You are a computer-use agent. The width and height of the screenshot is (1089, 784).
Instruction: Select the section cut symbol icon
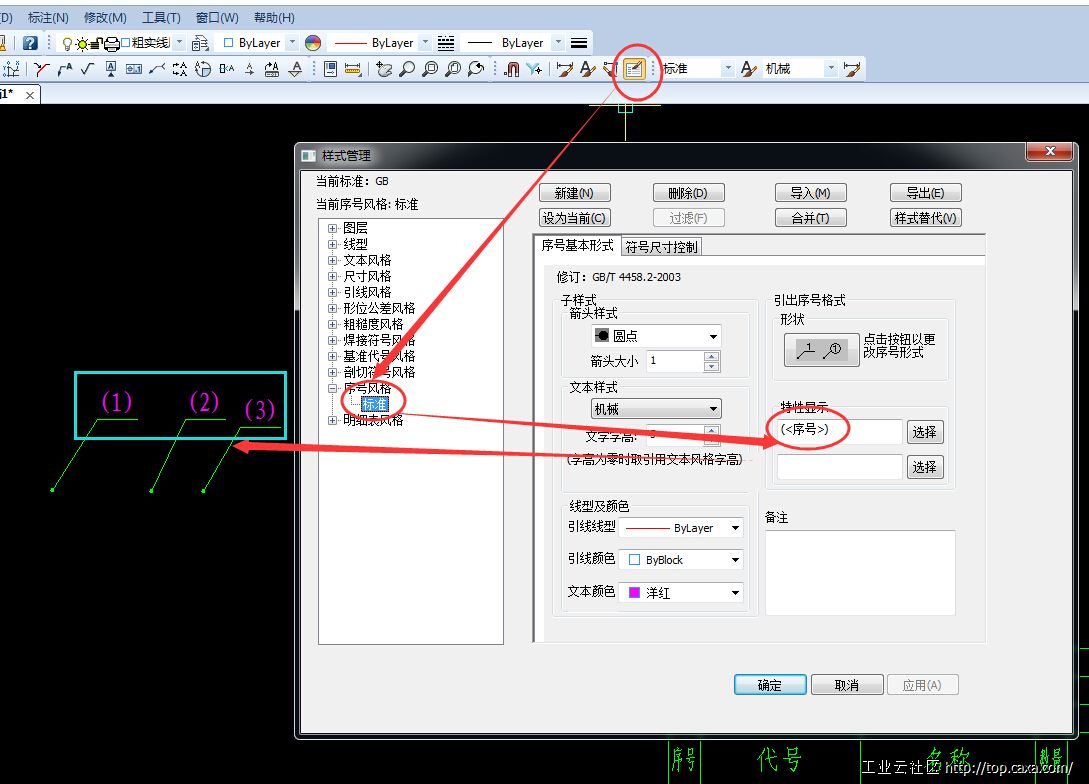pos(180,69)
